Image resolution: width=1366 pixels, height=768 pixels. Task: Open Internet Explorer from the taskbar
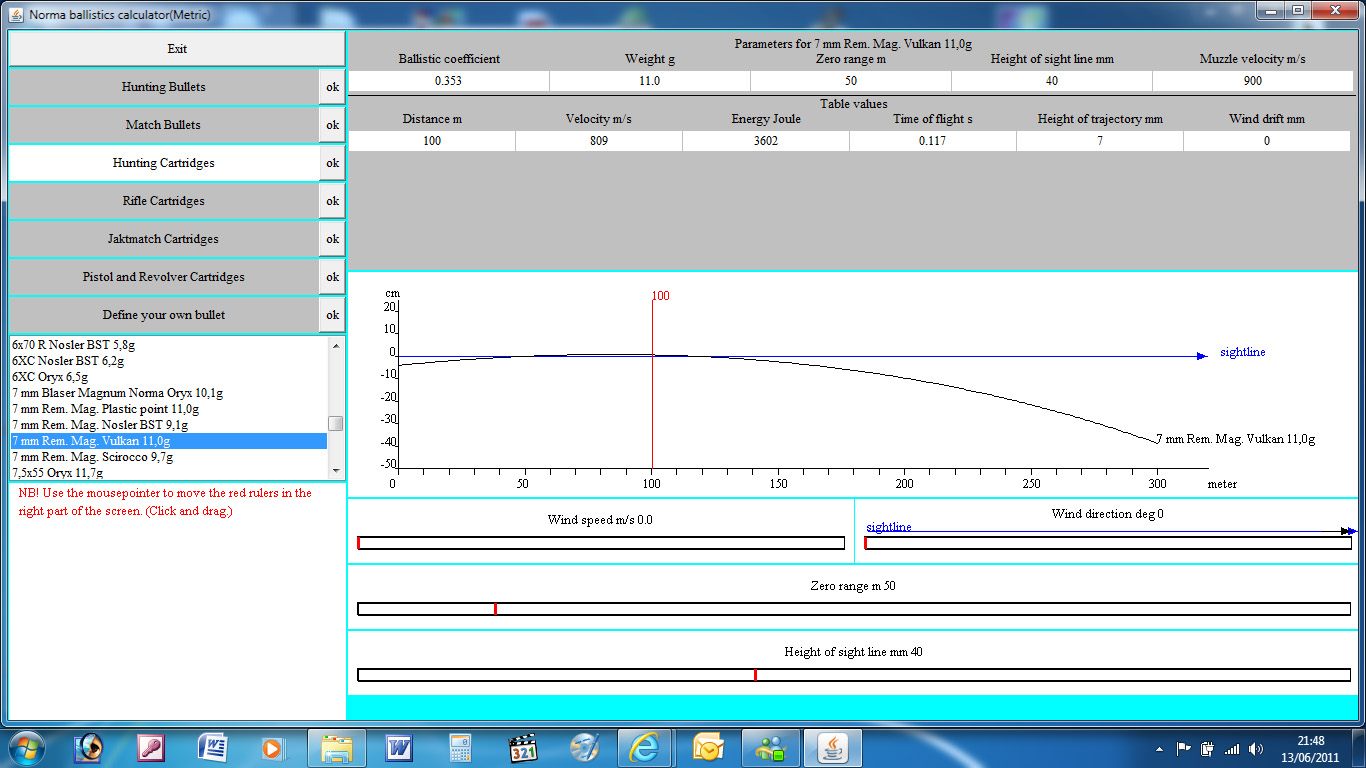pyautogui.click(x=645, y=747)
